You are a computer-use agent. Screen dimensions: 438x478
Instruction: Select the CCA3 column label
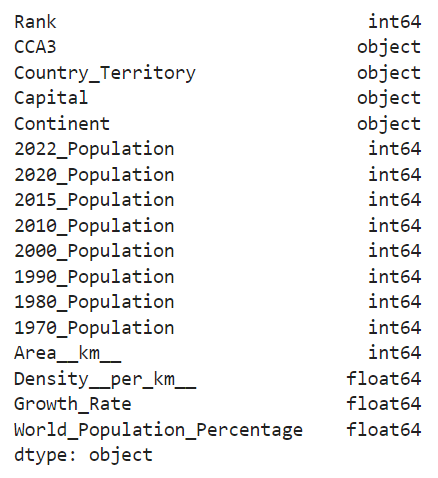[x=35, y=47]
